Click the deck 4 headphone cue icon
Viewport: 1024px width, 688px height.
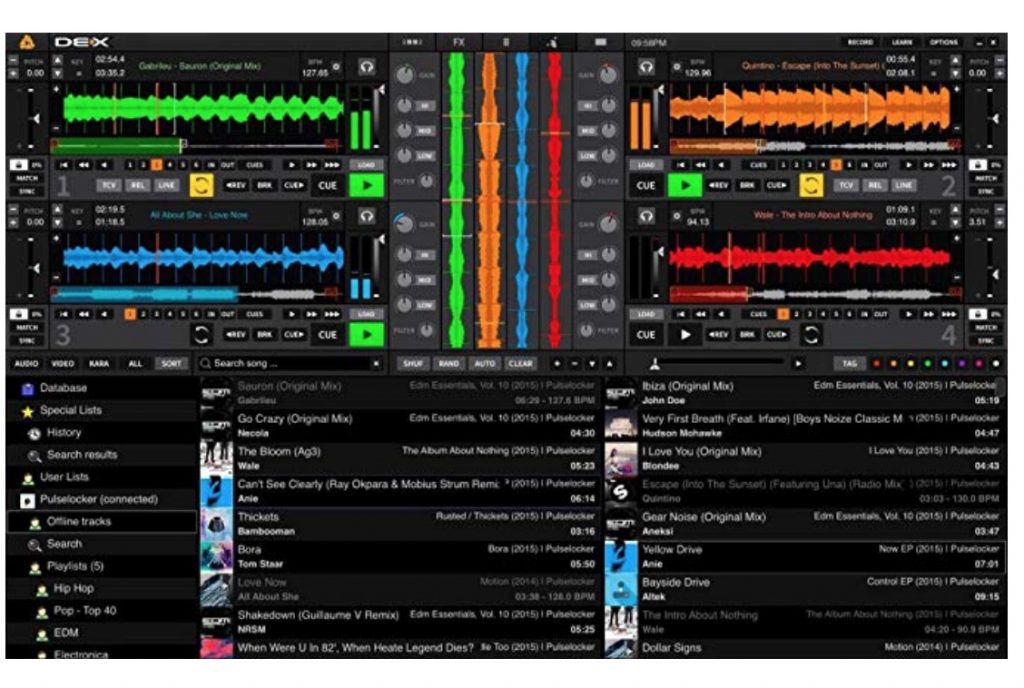[647, 216]
